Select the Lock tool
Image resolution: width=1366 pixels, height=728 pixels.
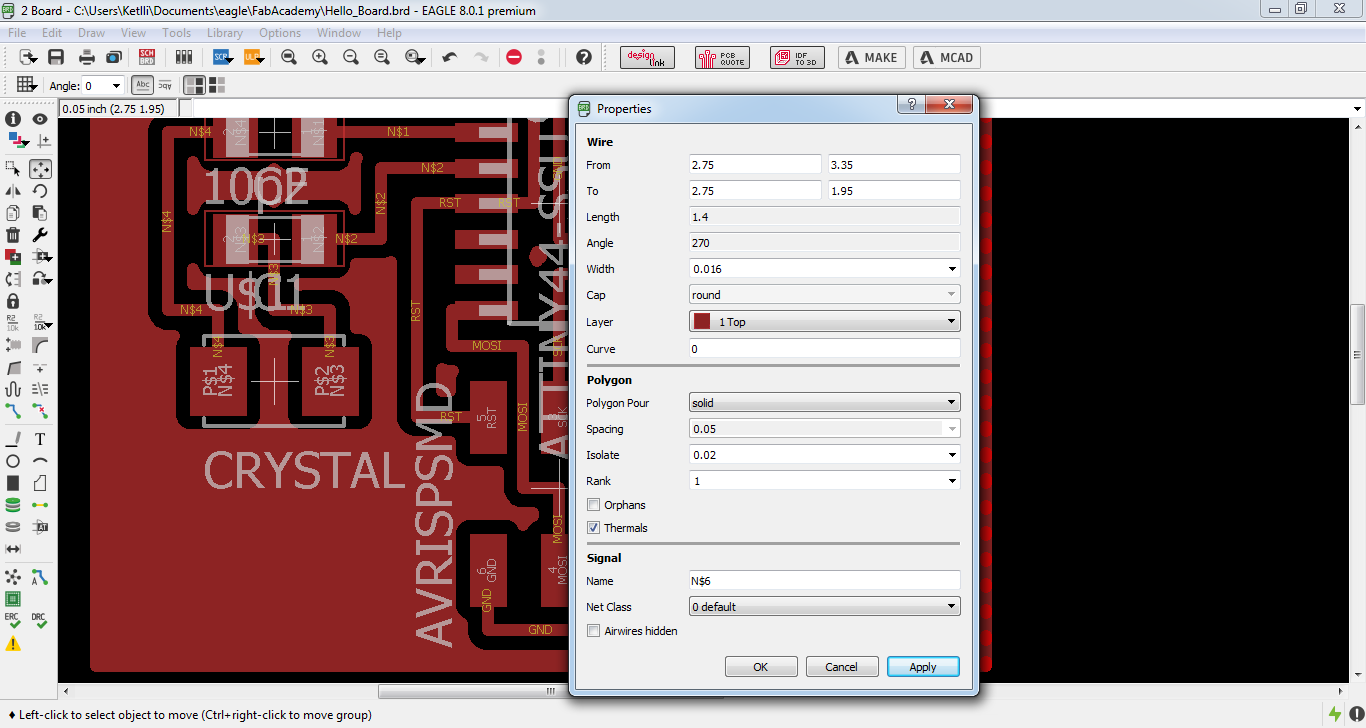13,300
